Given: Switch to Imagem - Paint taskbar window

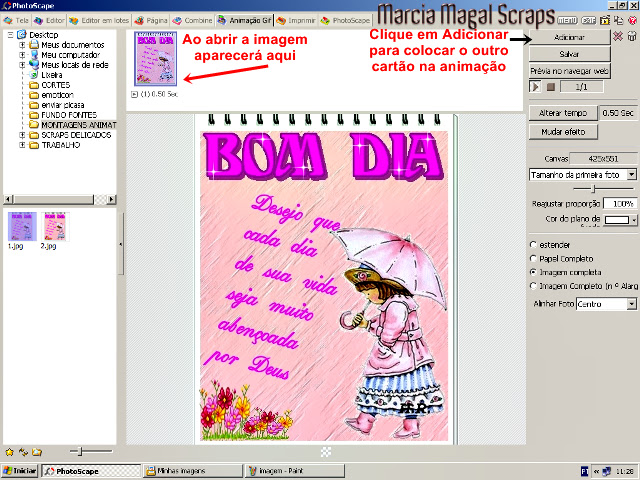Looking at the screenshot, I should 295,471.
